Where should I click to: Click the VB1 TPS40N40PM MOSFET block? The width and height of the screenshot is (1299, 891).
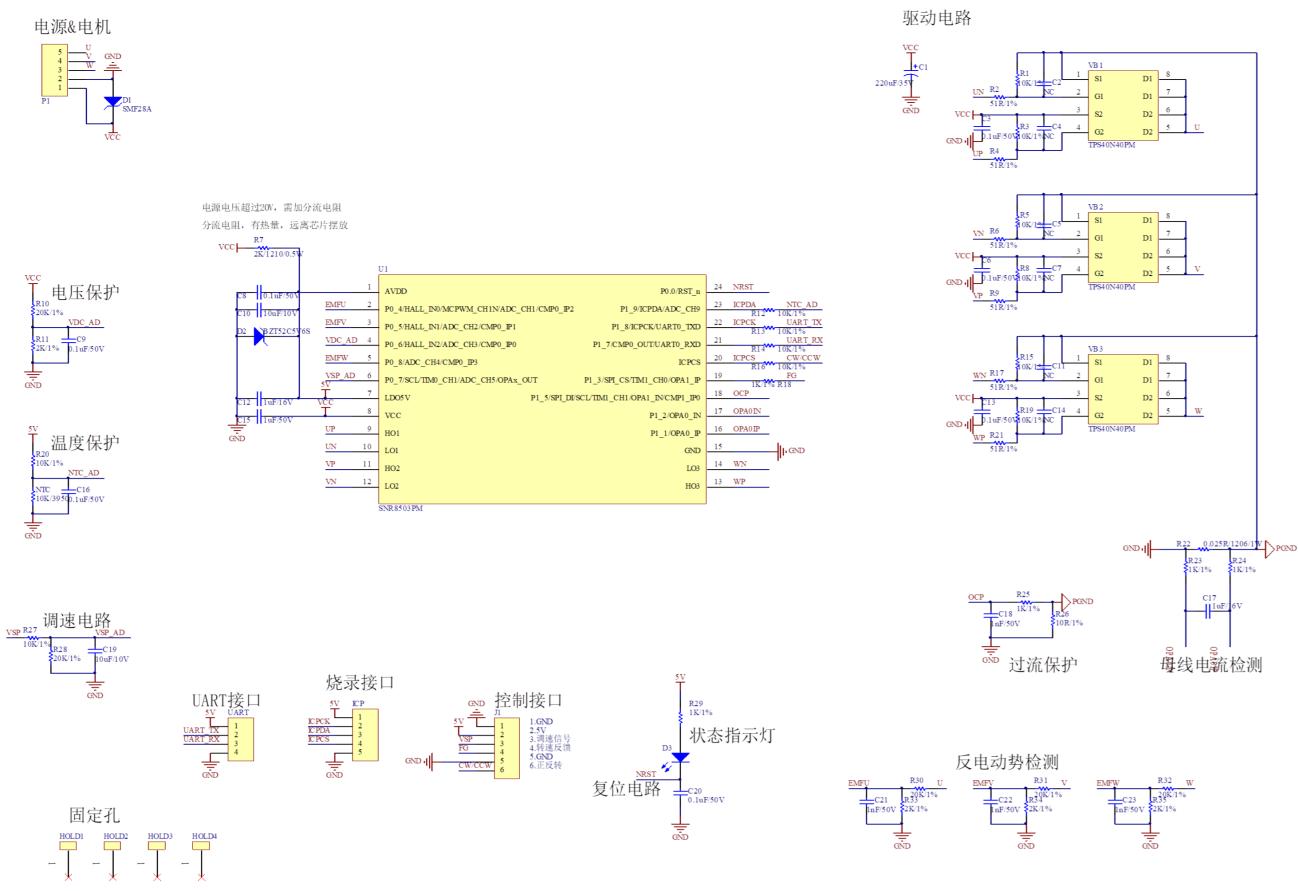tap(1121, 105)
